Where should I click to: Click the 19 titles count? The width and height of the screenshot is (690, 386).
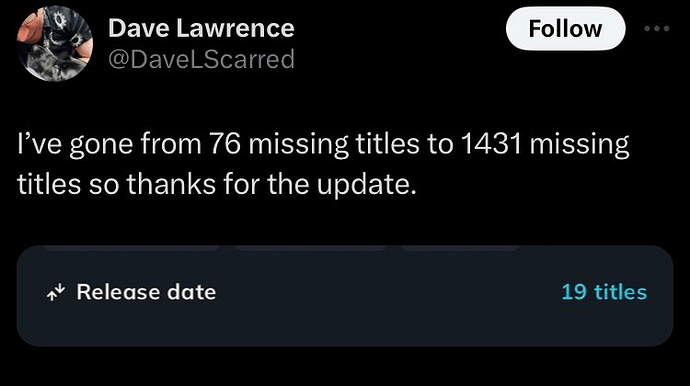pyautogui.click(x=604, y=292)
